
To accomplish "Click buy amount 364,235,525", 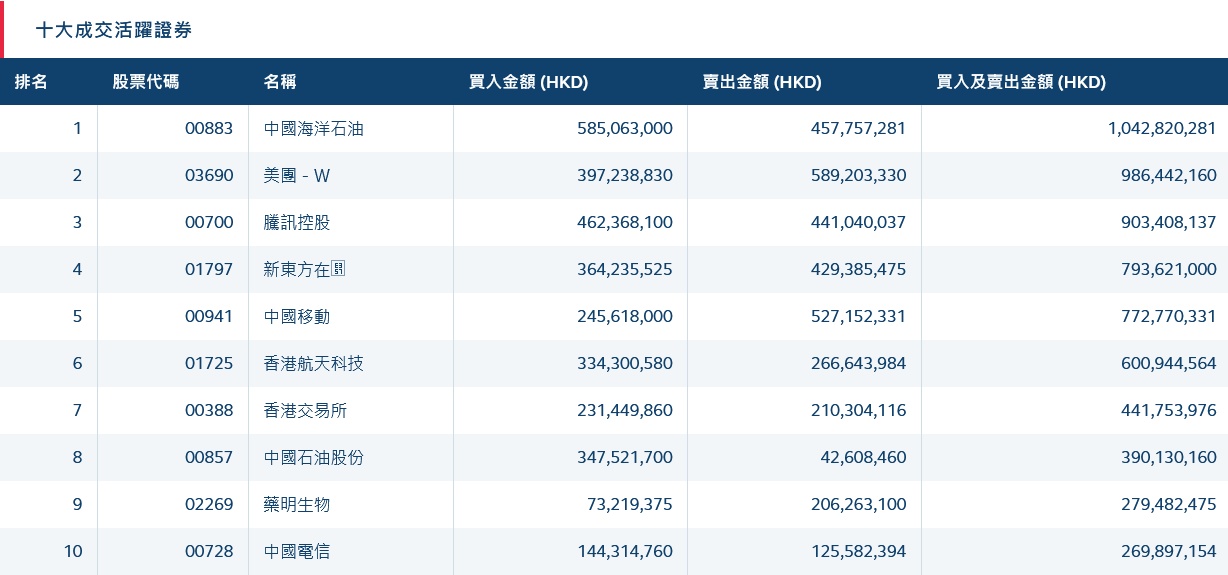I will click(625, 269).
